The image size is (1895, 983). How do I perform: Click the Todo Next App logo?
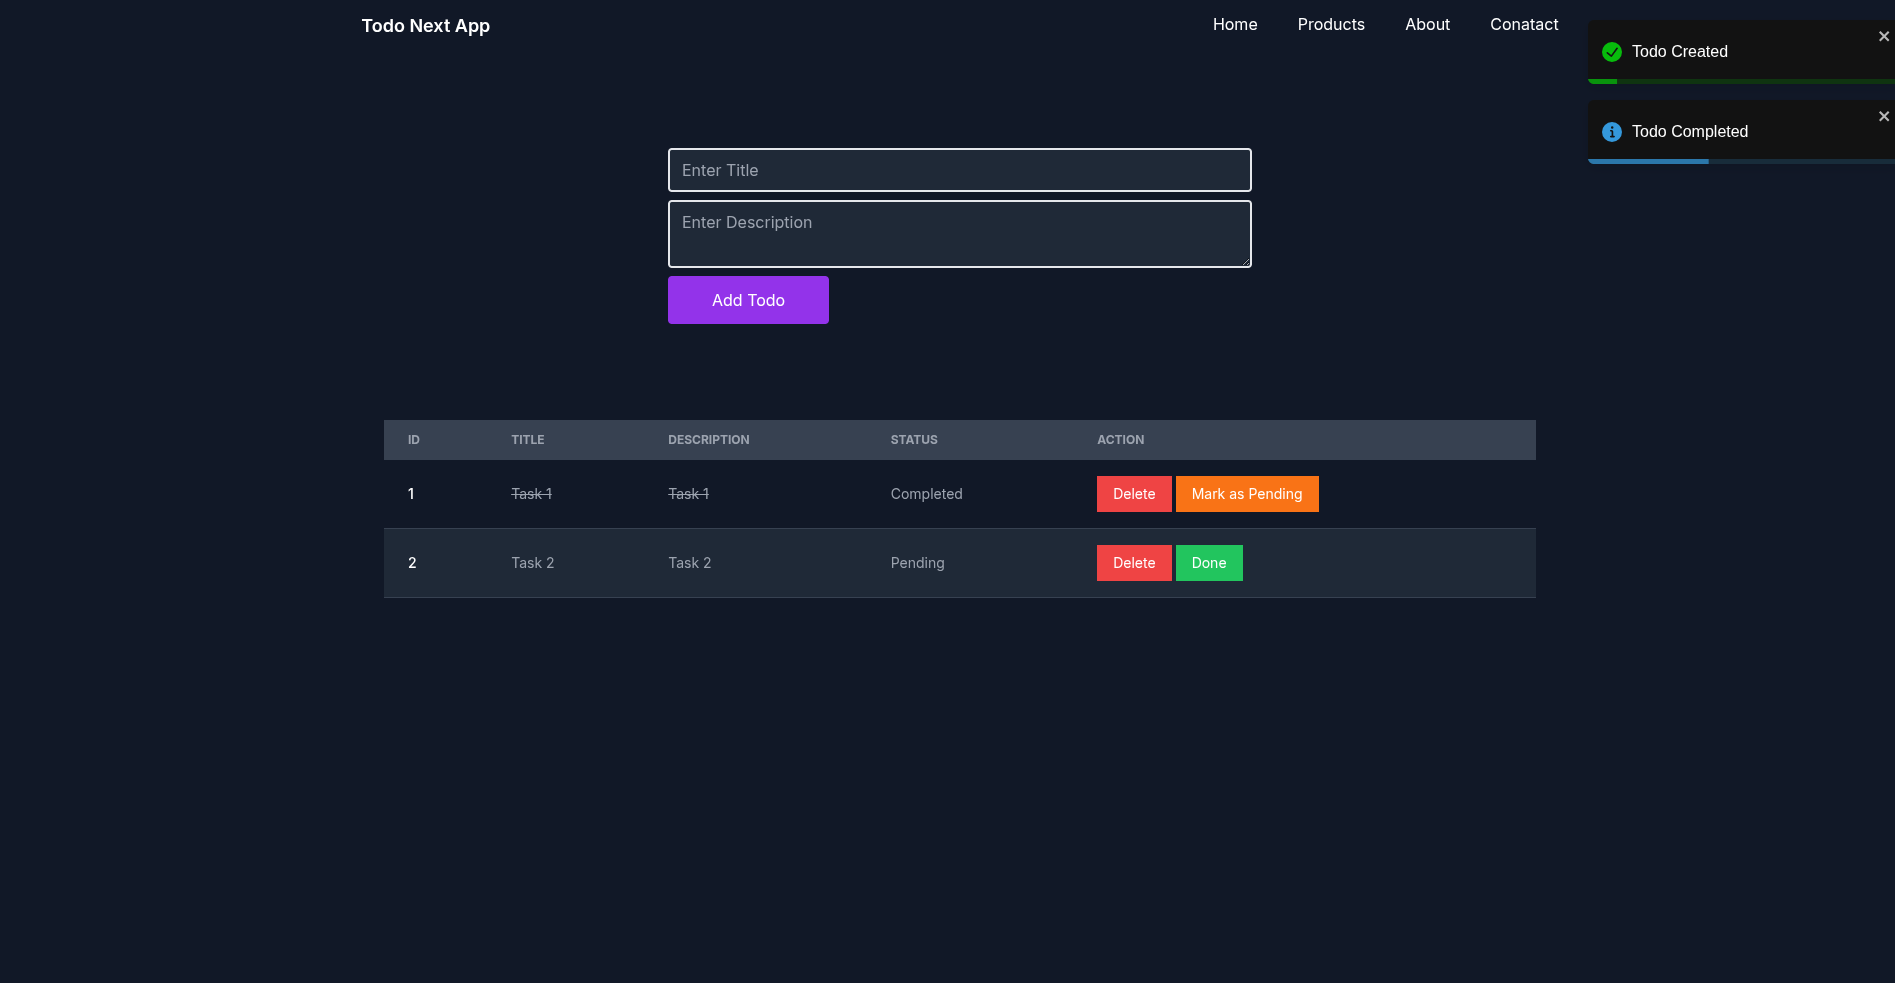coord(425,26)
